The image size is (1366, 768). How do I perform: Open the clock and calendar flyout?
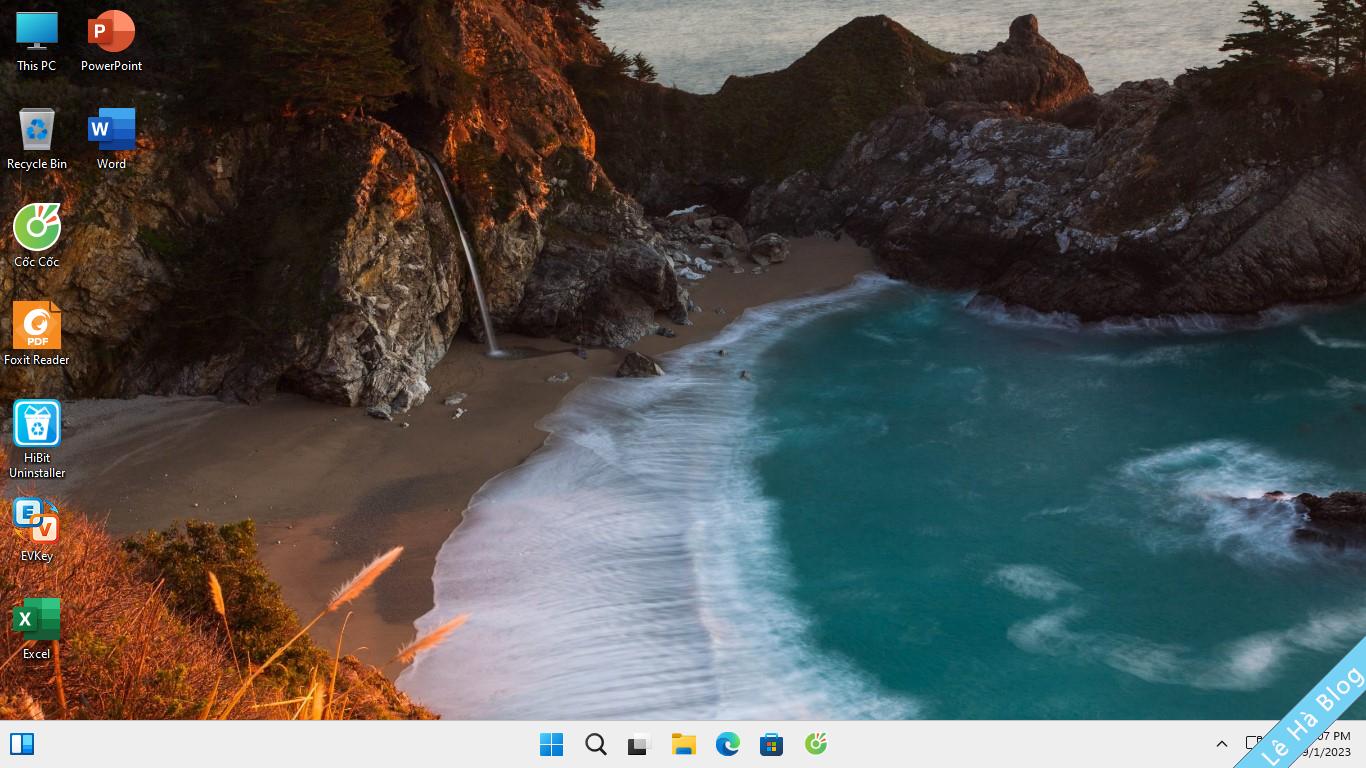1322,744
